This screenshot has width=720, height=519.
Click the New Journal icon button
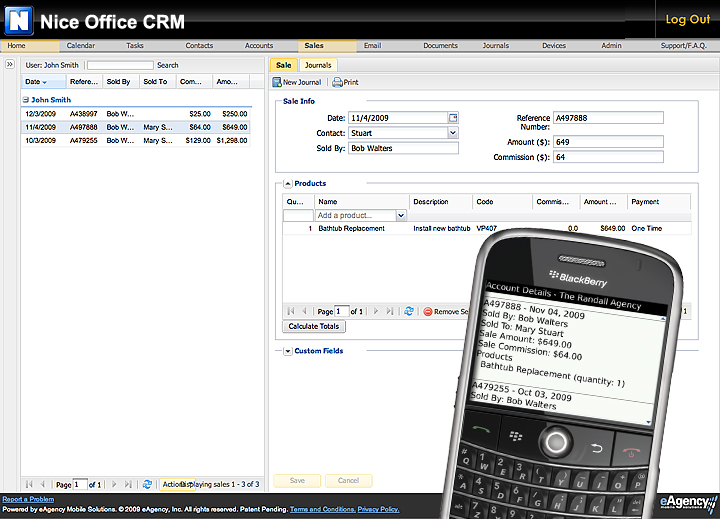coord(297,82)
